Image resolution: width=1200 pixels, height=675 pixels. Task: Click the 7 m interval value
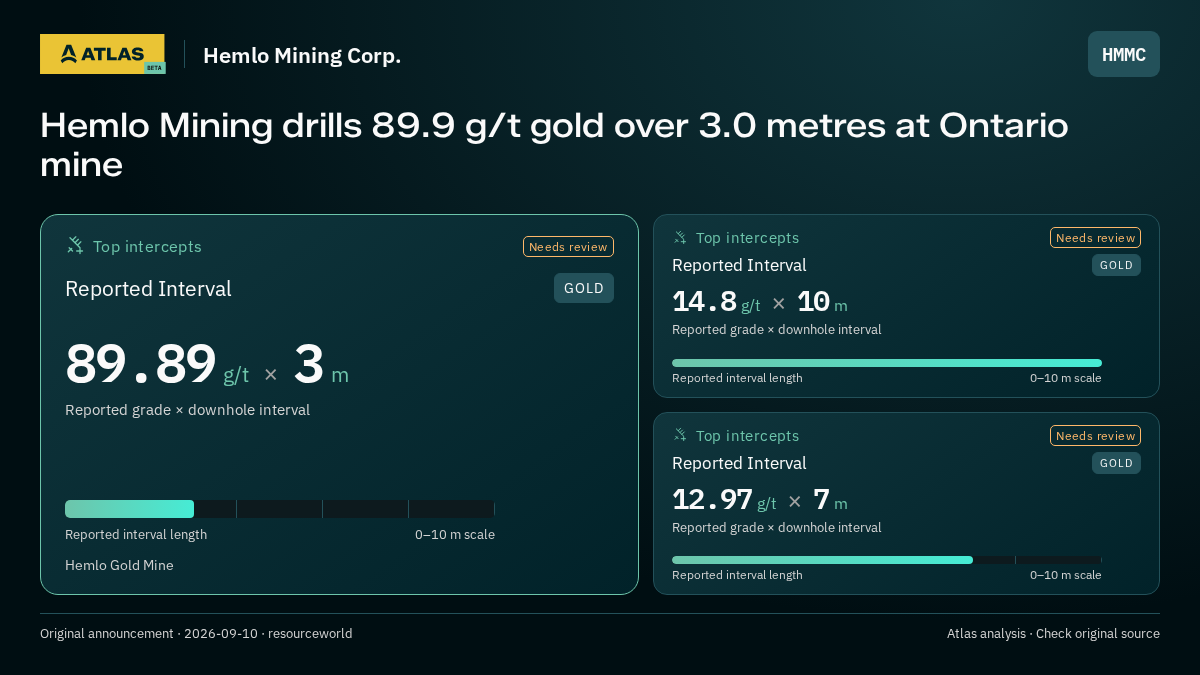pos(830,500)
